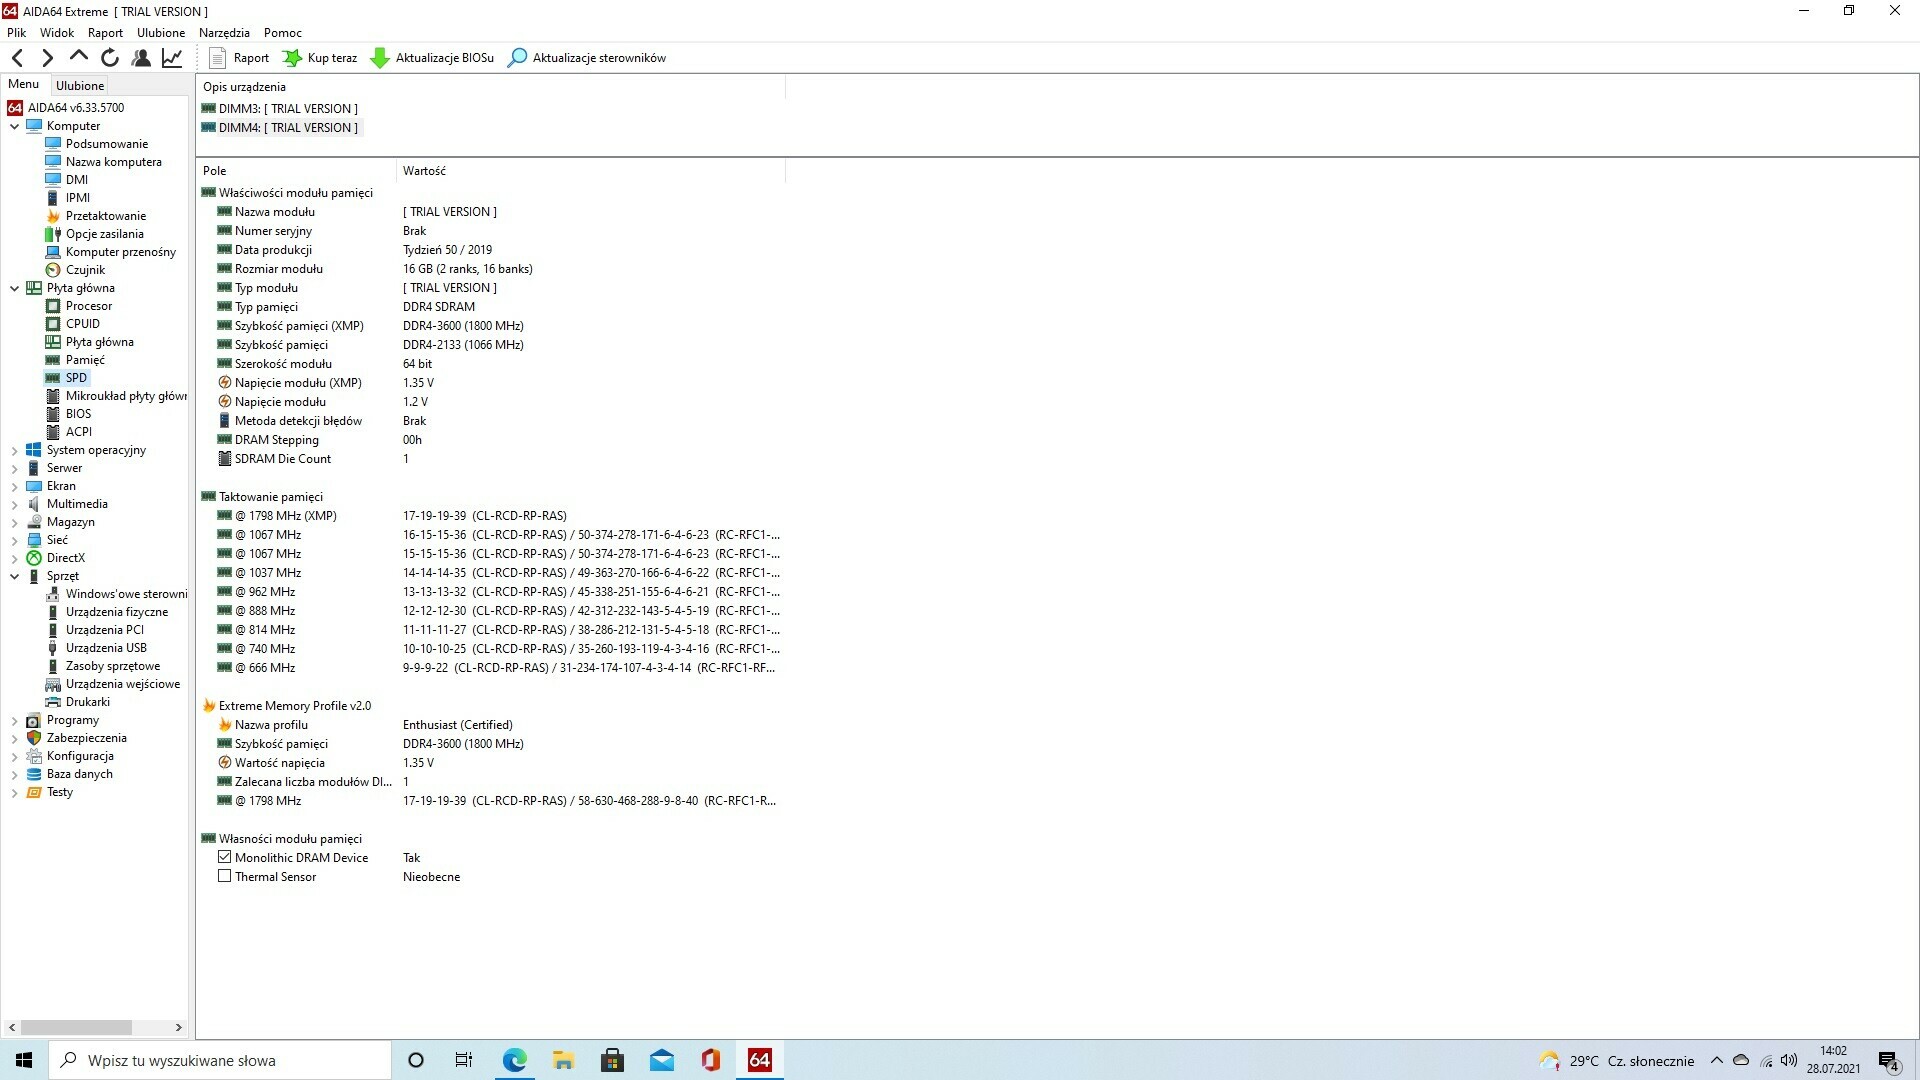Select the Napięcie modułu (XMP) row
1920x1080 pixels.
(490, 383)
